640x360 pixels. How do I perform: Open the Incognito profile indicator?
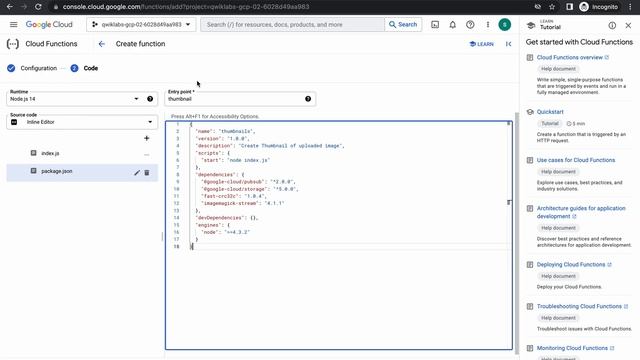[599, 7]
